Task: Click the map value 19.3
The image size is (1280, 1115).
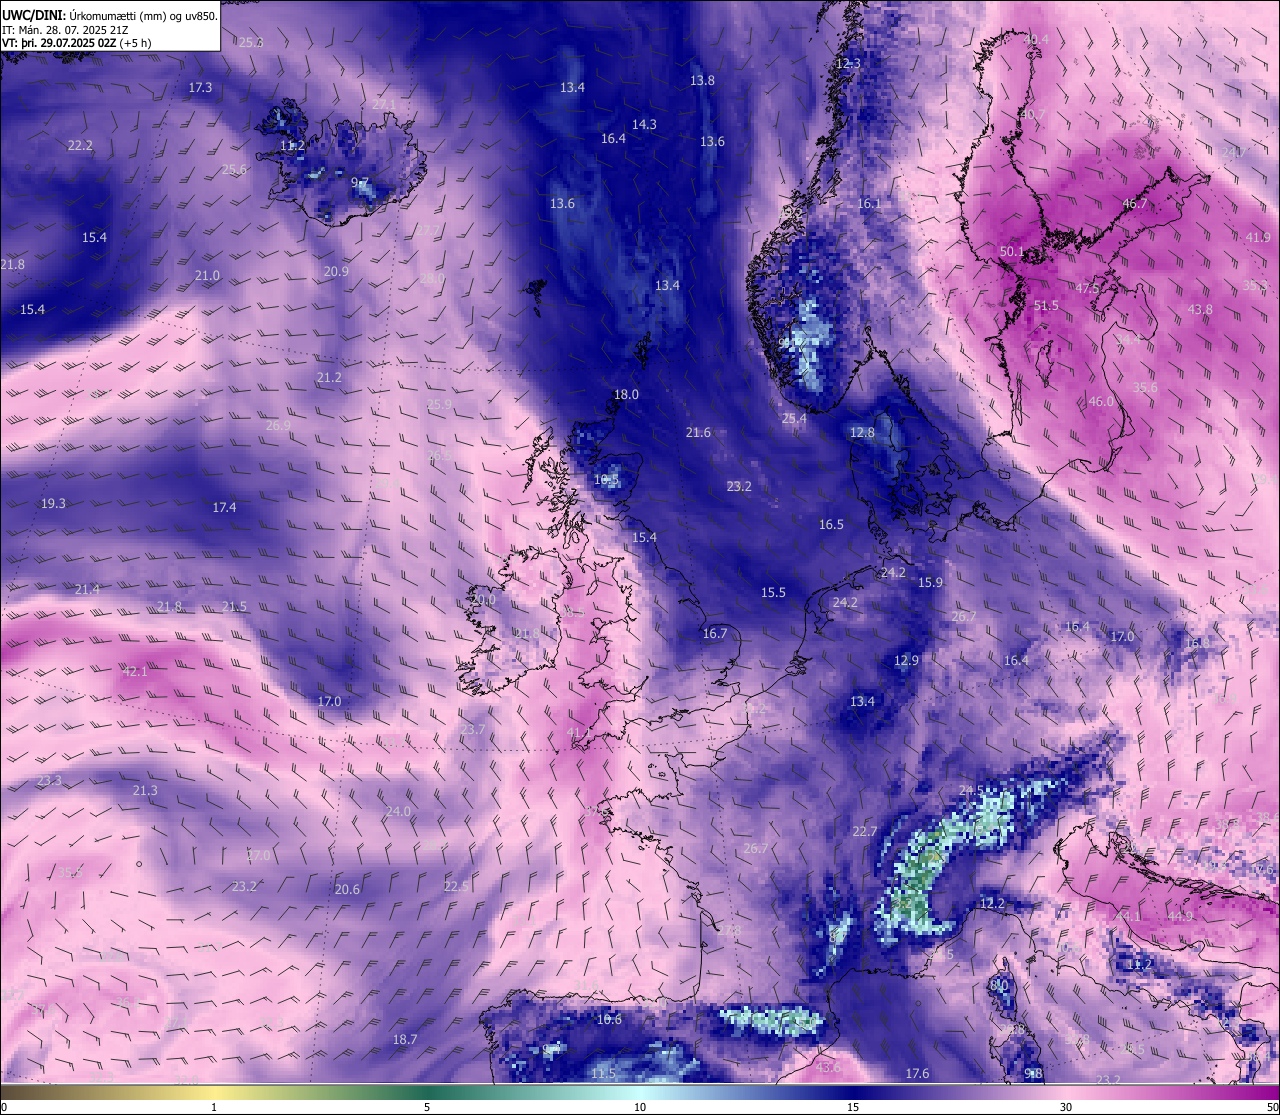Action: click(53, 504)
